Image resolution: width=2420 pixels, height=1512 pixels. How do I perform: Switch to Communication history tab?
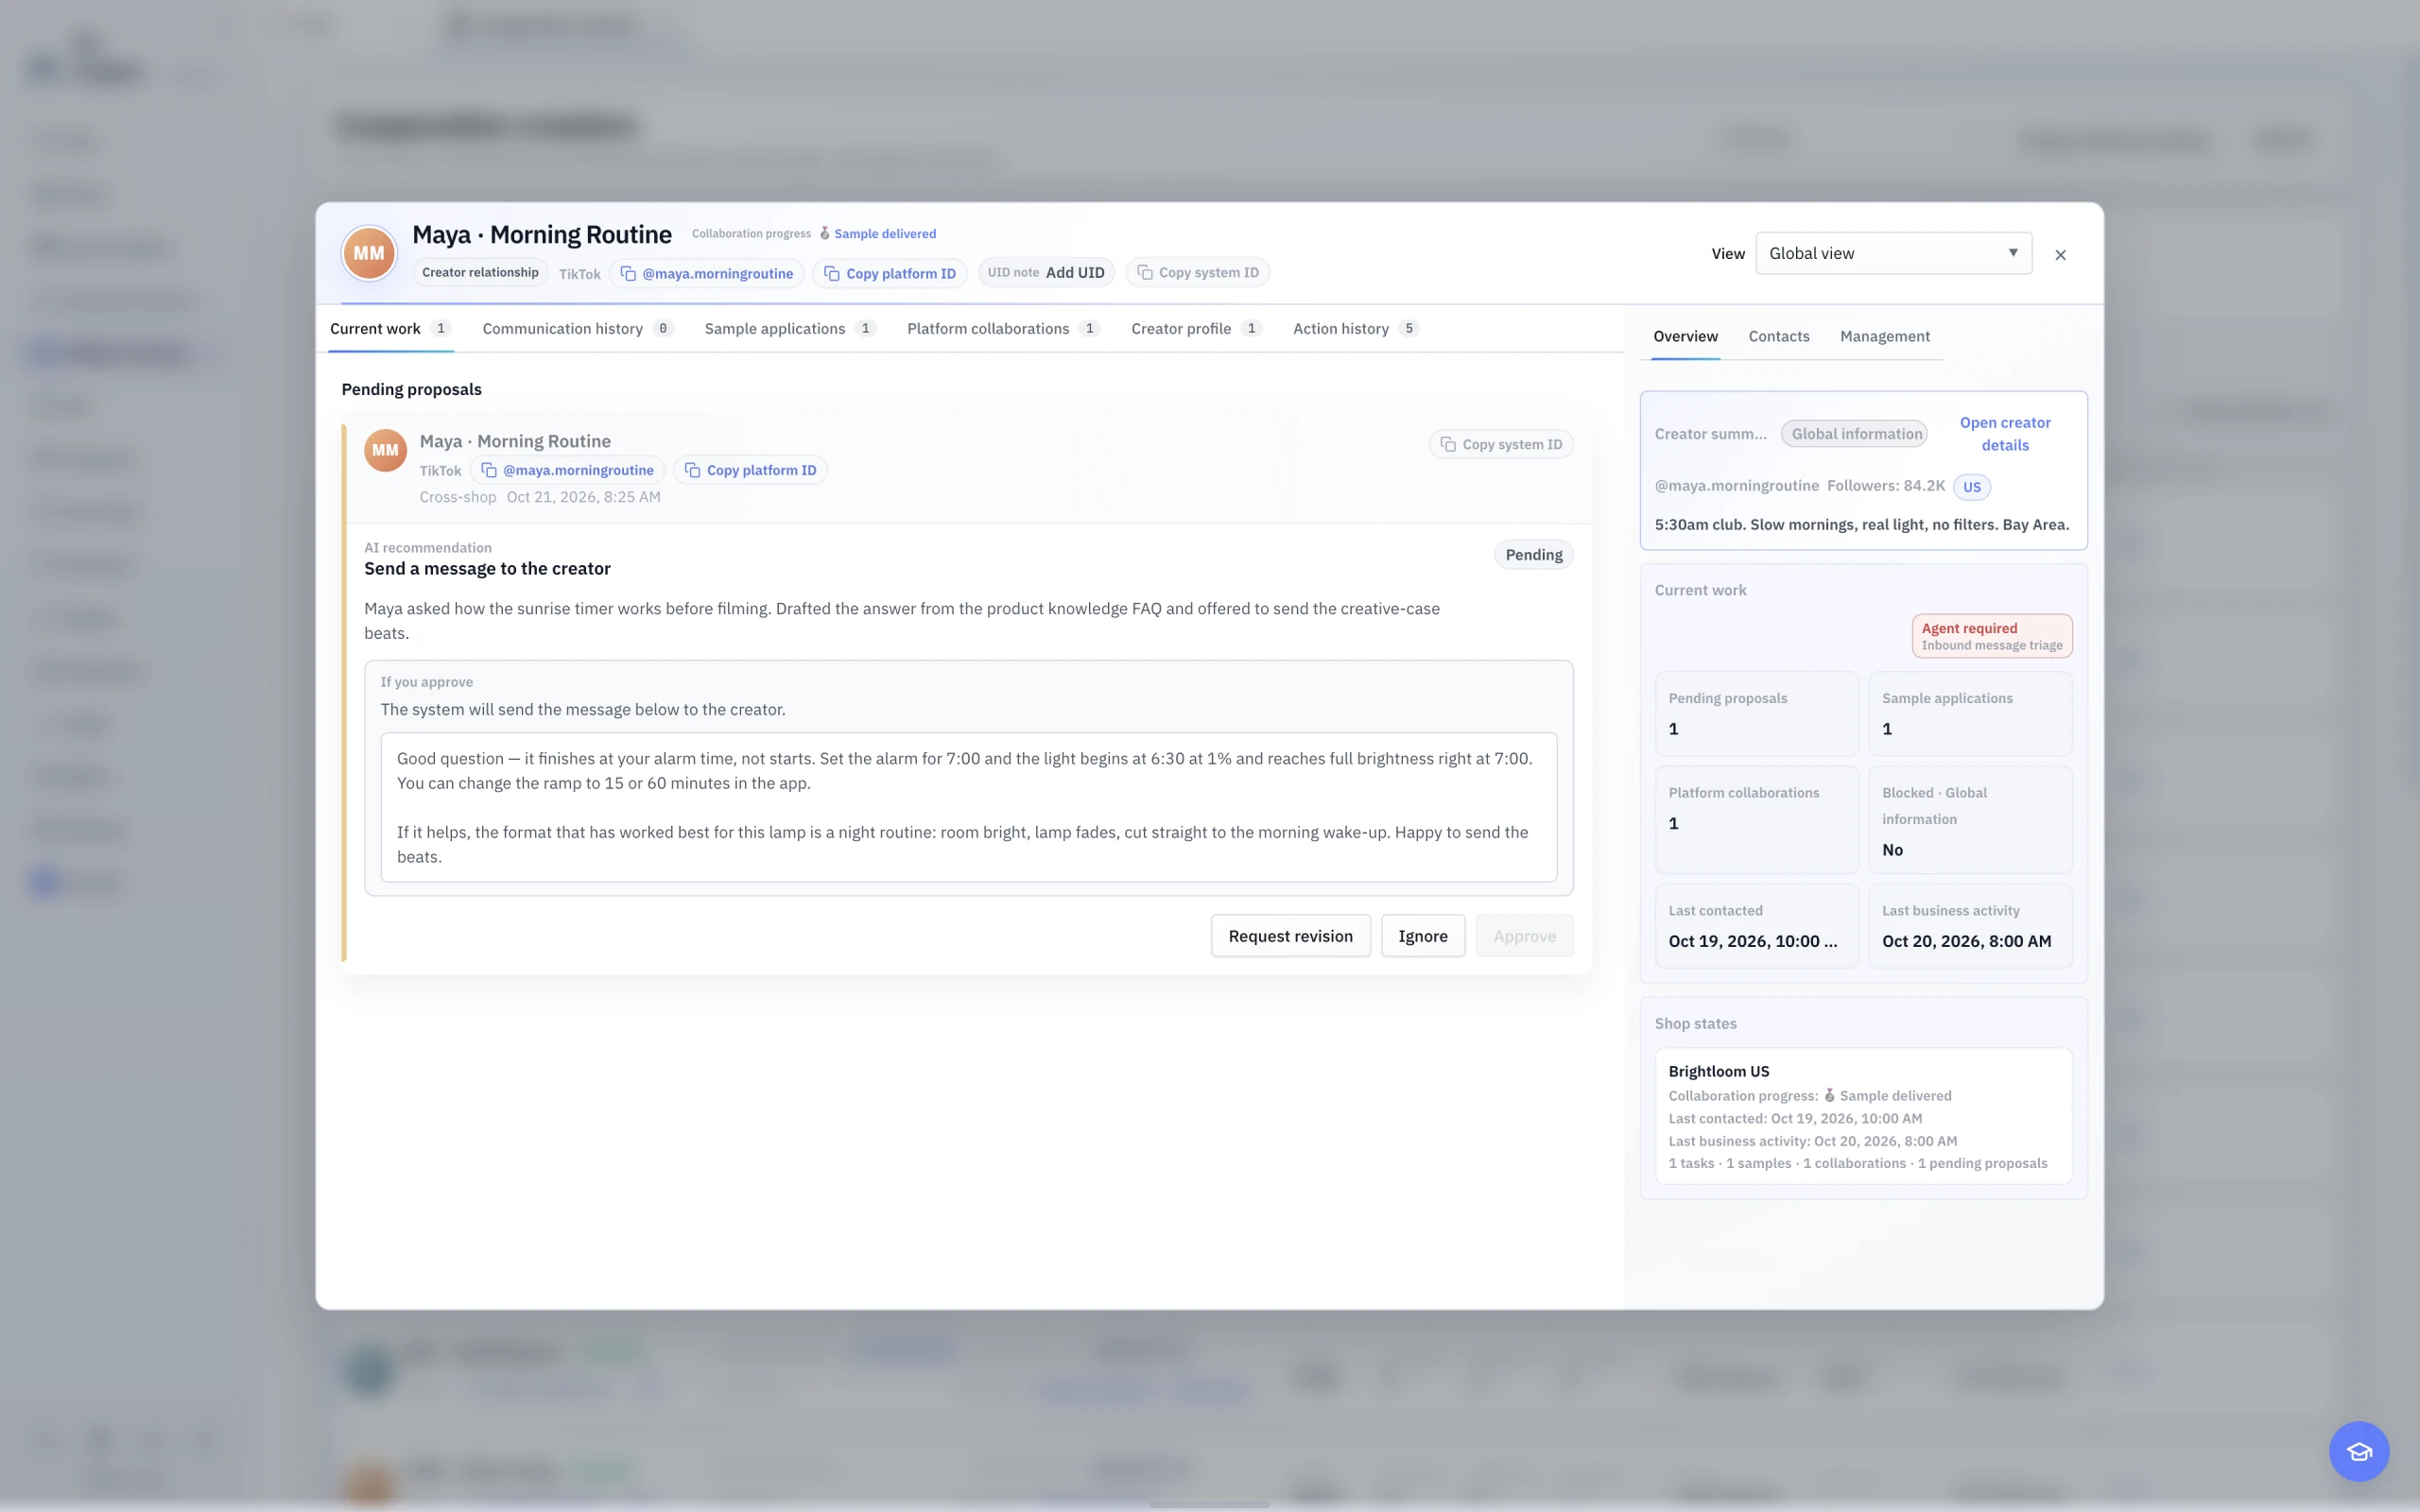coord(577,328)
